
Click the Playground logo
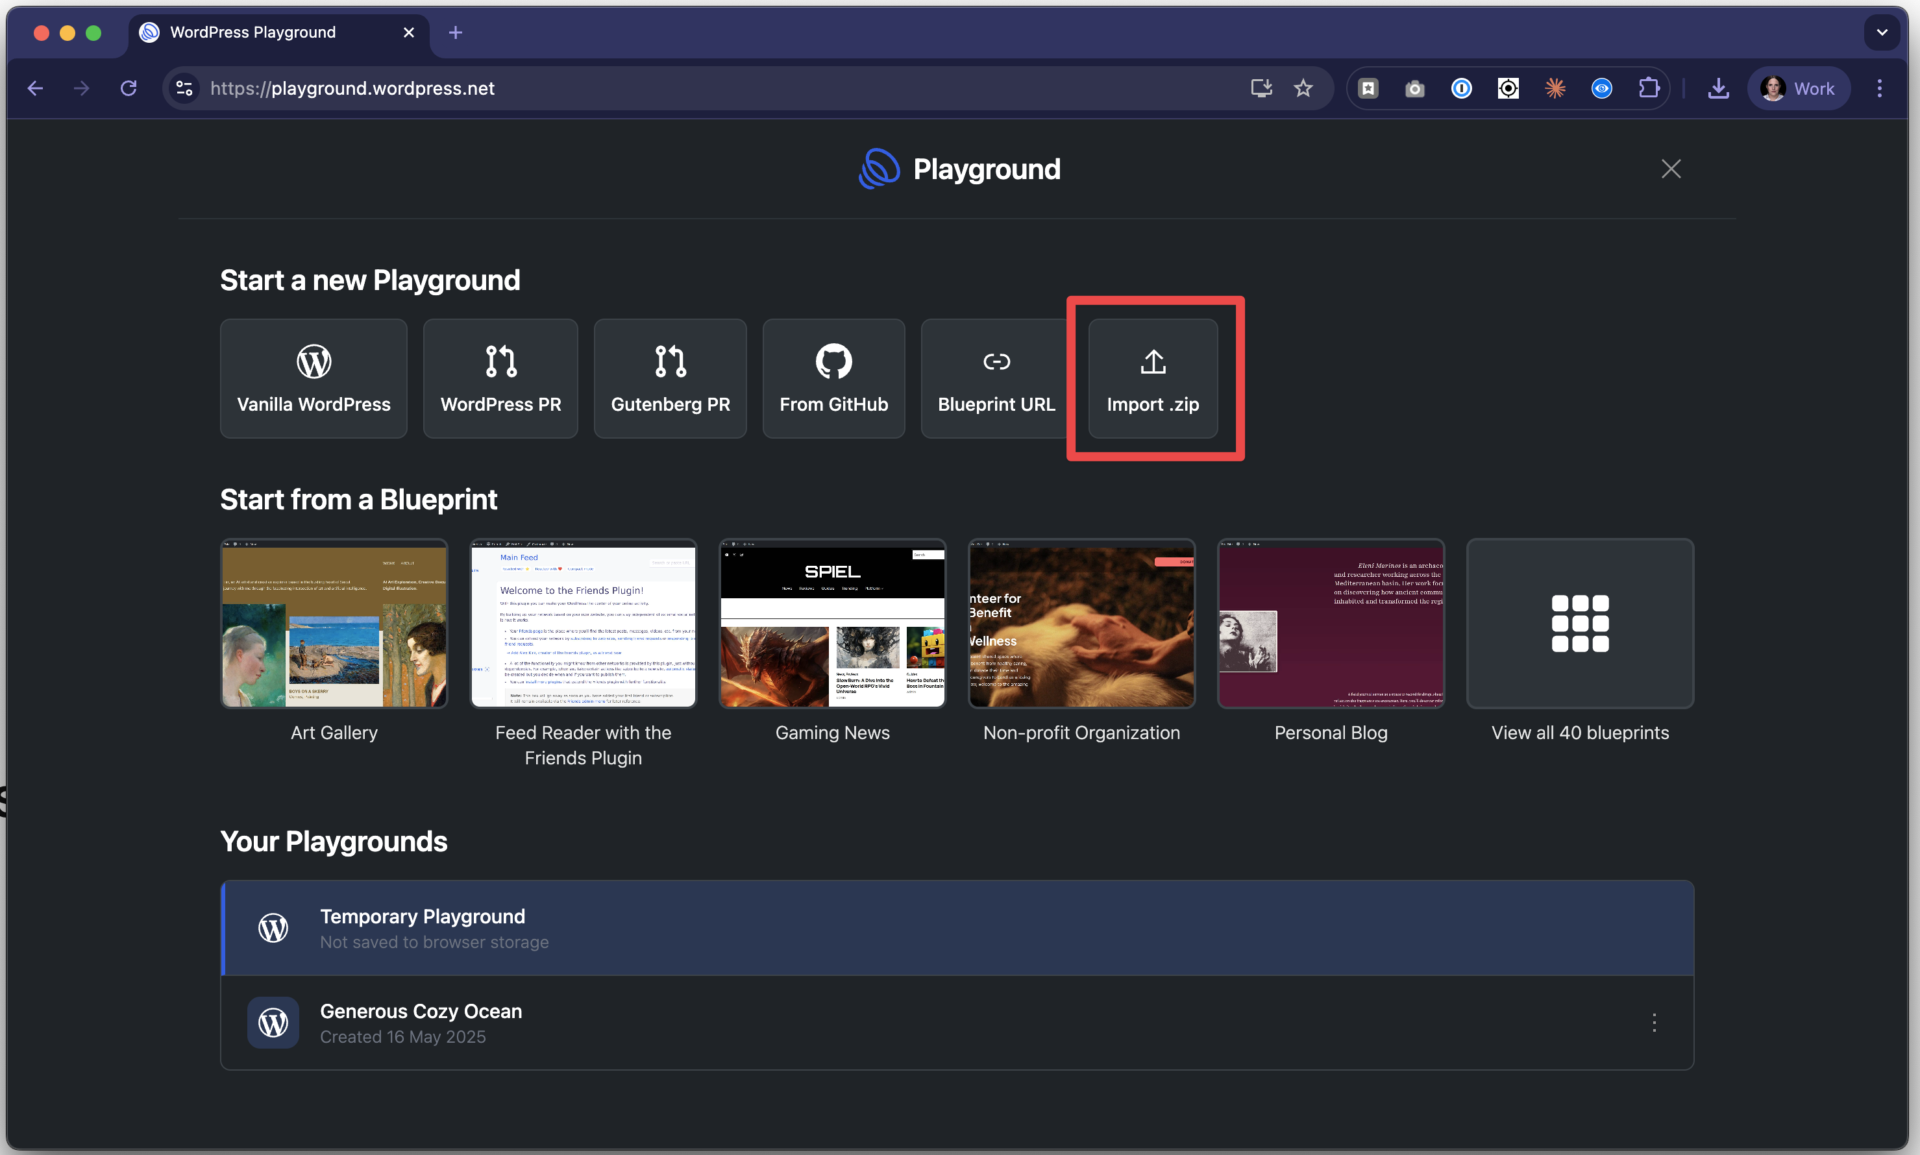(878, 168)
